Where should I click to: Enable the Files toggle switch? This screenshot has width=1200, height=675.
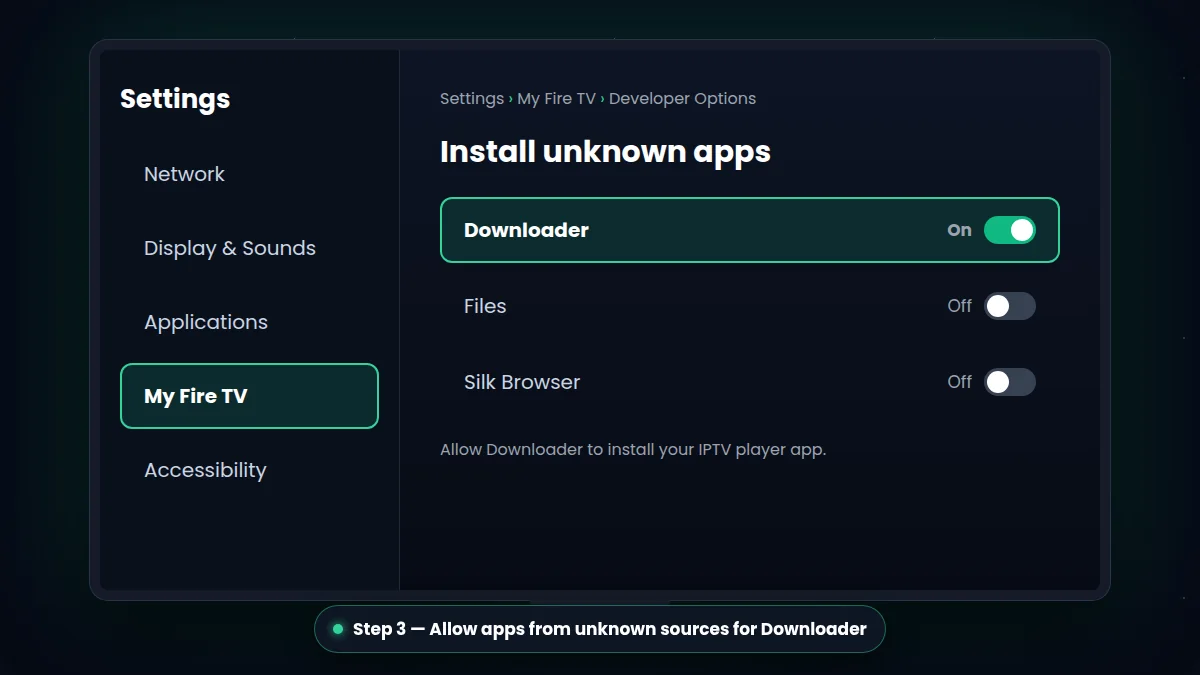pos(1010,306)
